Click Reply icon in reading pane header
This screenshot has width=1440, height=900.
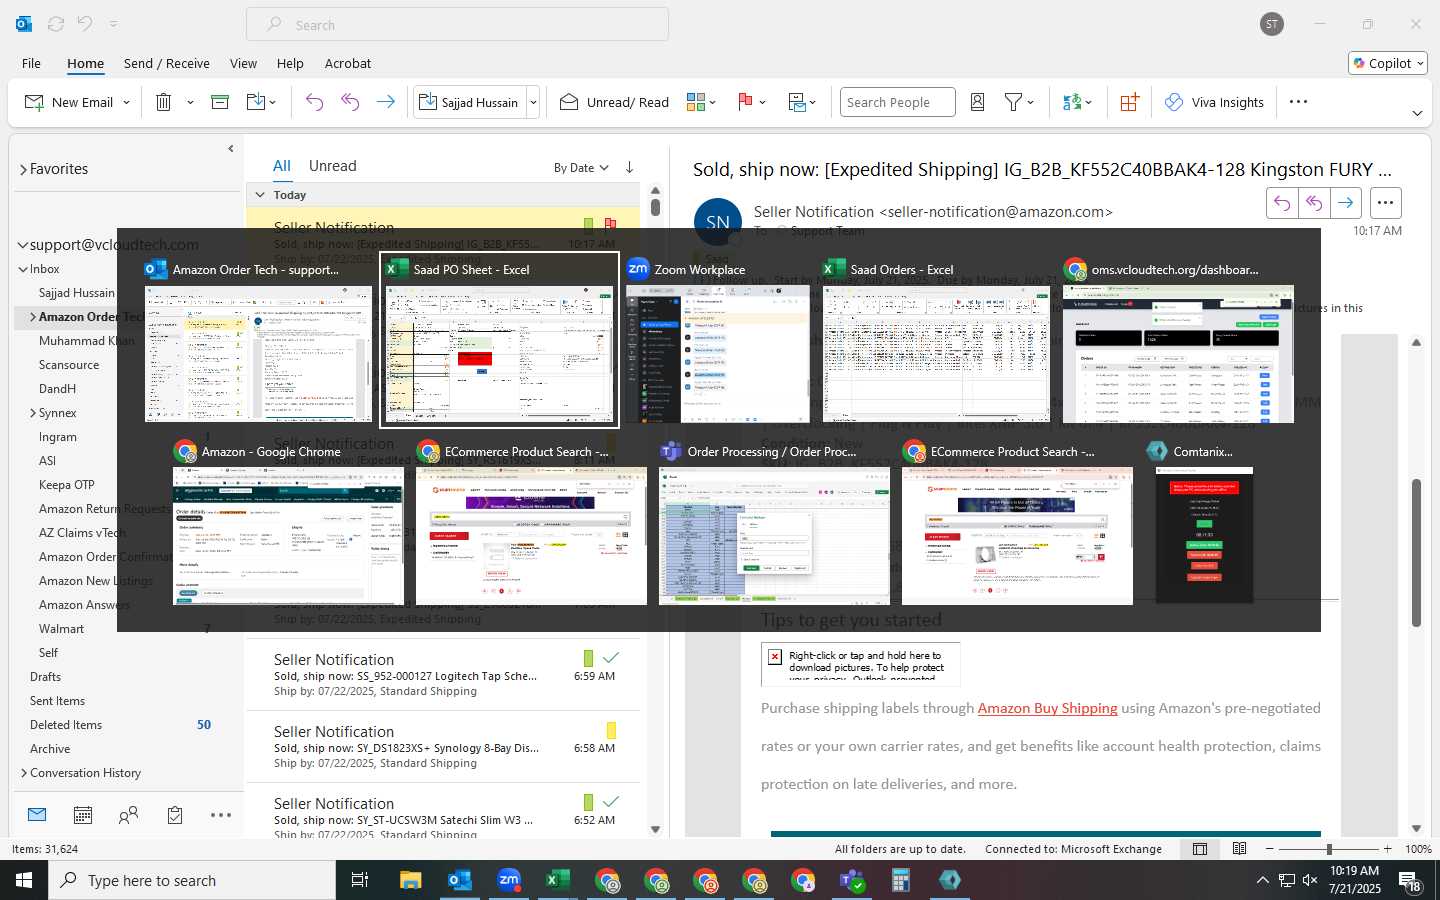(1282, 203)
